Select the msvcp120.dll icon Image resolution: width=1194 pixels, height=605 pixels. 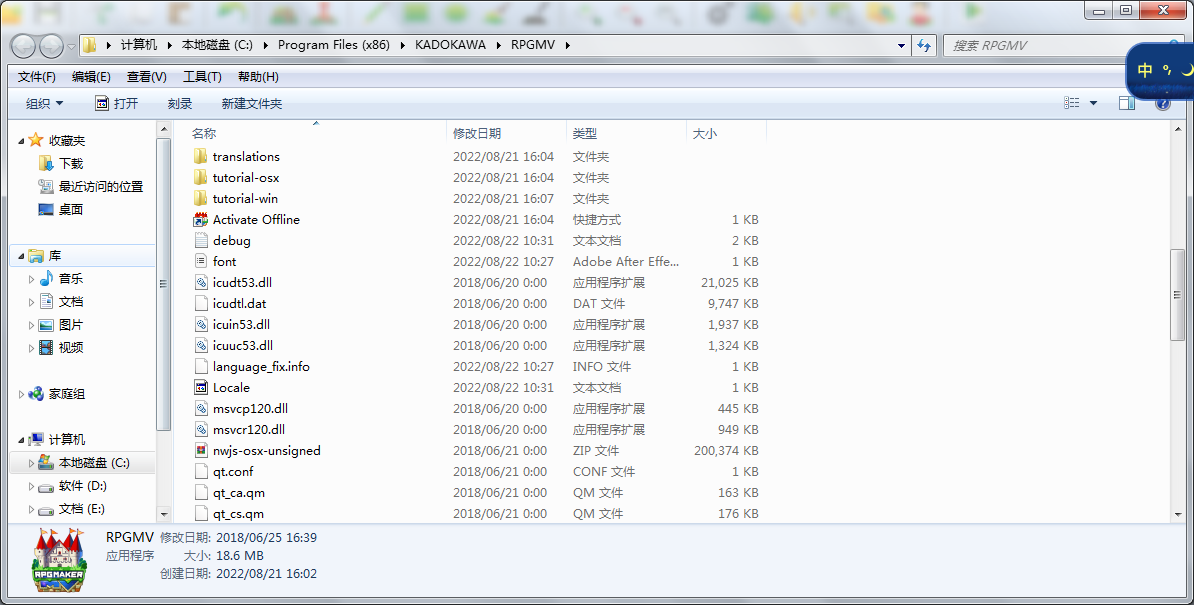pos(200,409)
